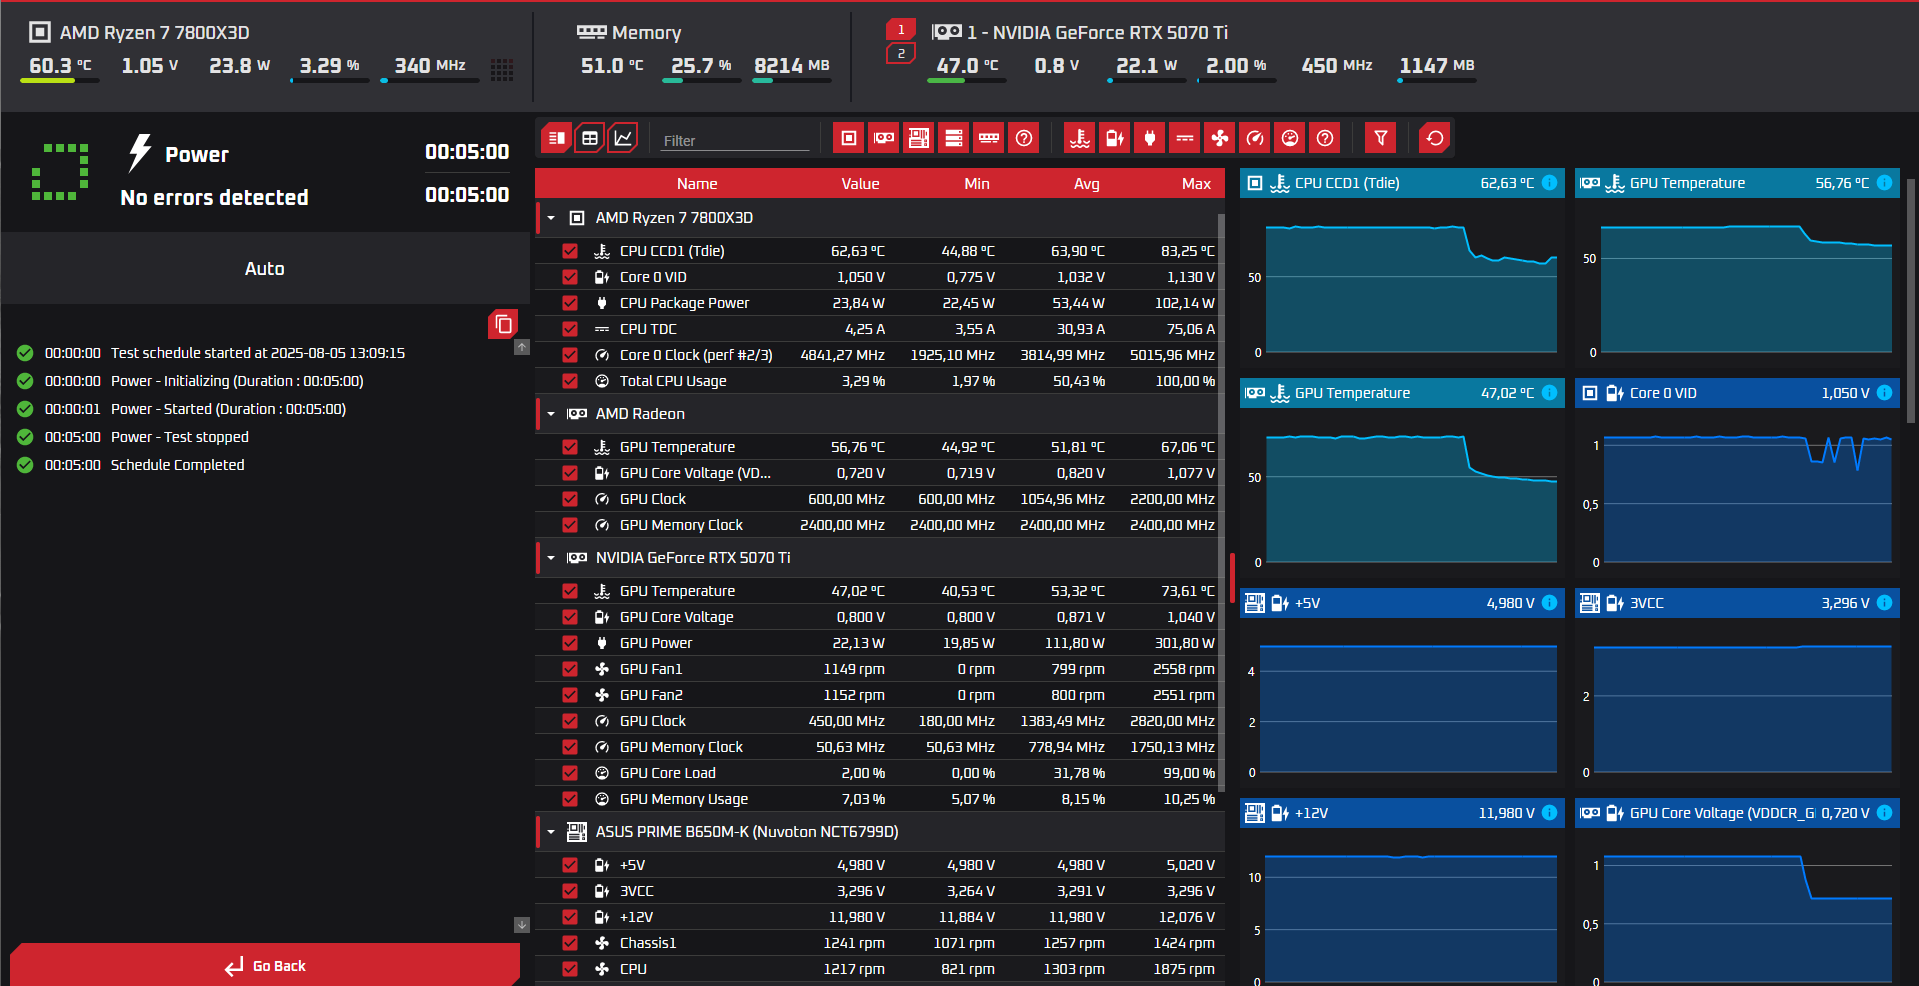Image resolution: width=1919 pixels, height=986 pixels.
Task: Toggle the usage gauge sensor type filter
Action: tap(1290, 138)
